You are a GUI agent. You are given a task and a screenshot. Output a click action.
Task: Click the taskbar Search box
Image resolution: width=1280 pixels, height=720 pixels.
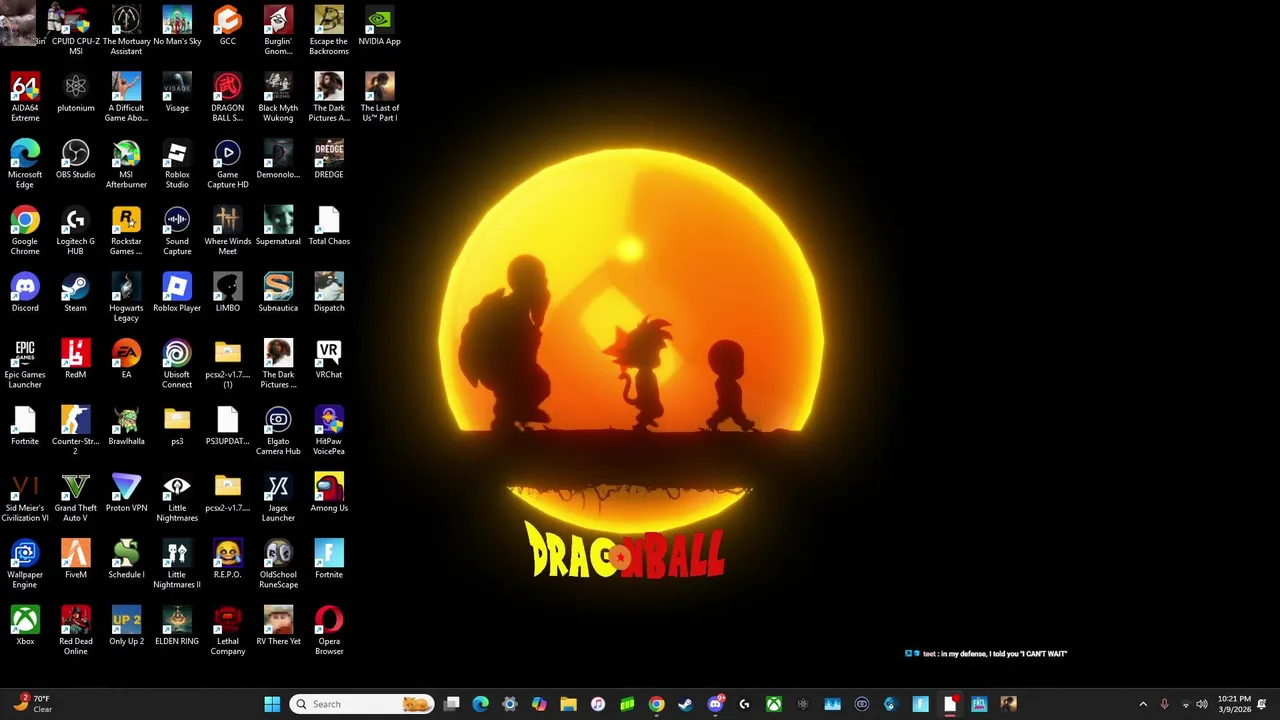361,704
